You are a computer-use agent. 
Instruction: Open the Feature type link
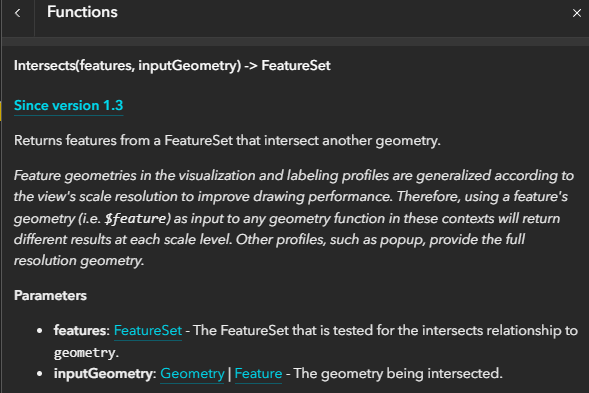coord(258,373)
